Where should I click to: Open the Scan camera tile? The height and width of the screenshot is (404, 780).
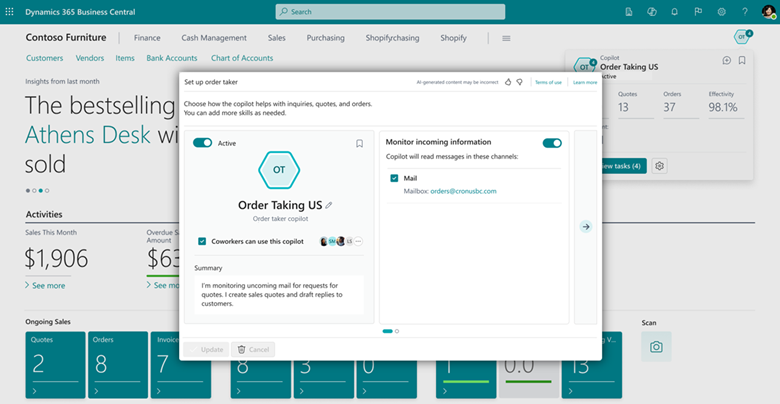[x=656, y=347]
